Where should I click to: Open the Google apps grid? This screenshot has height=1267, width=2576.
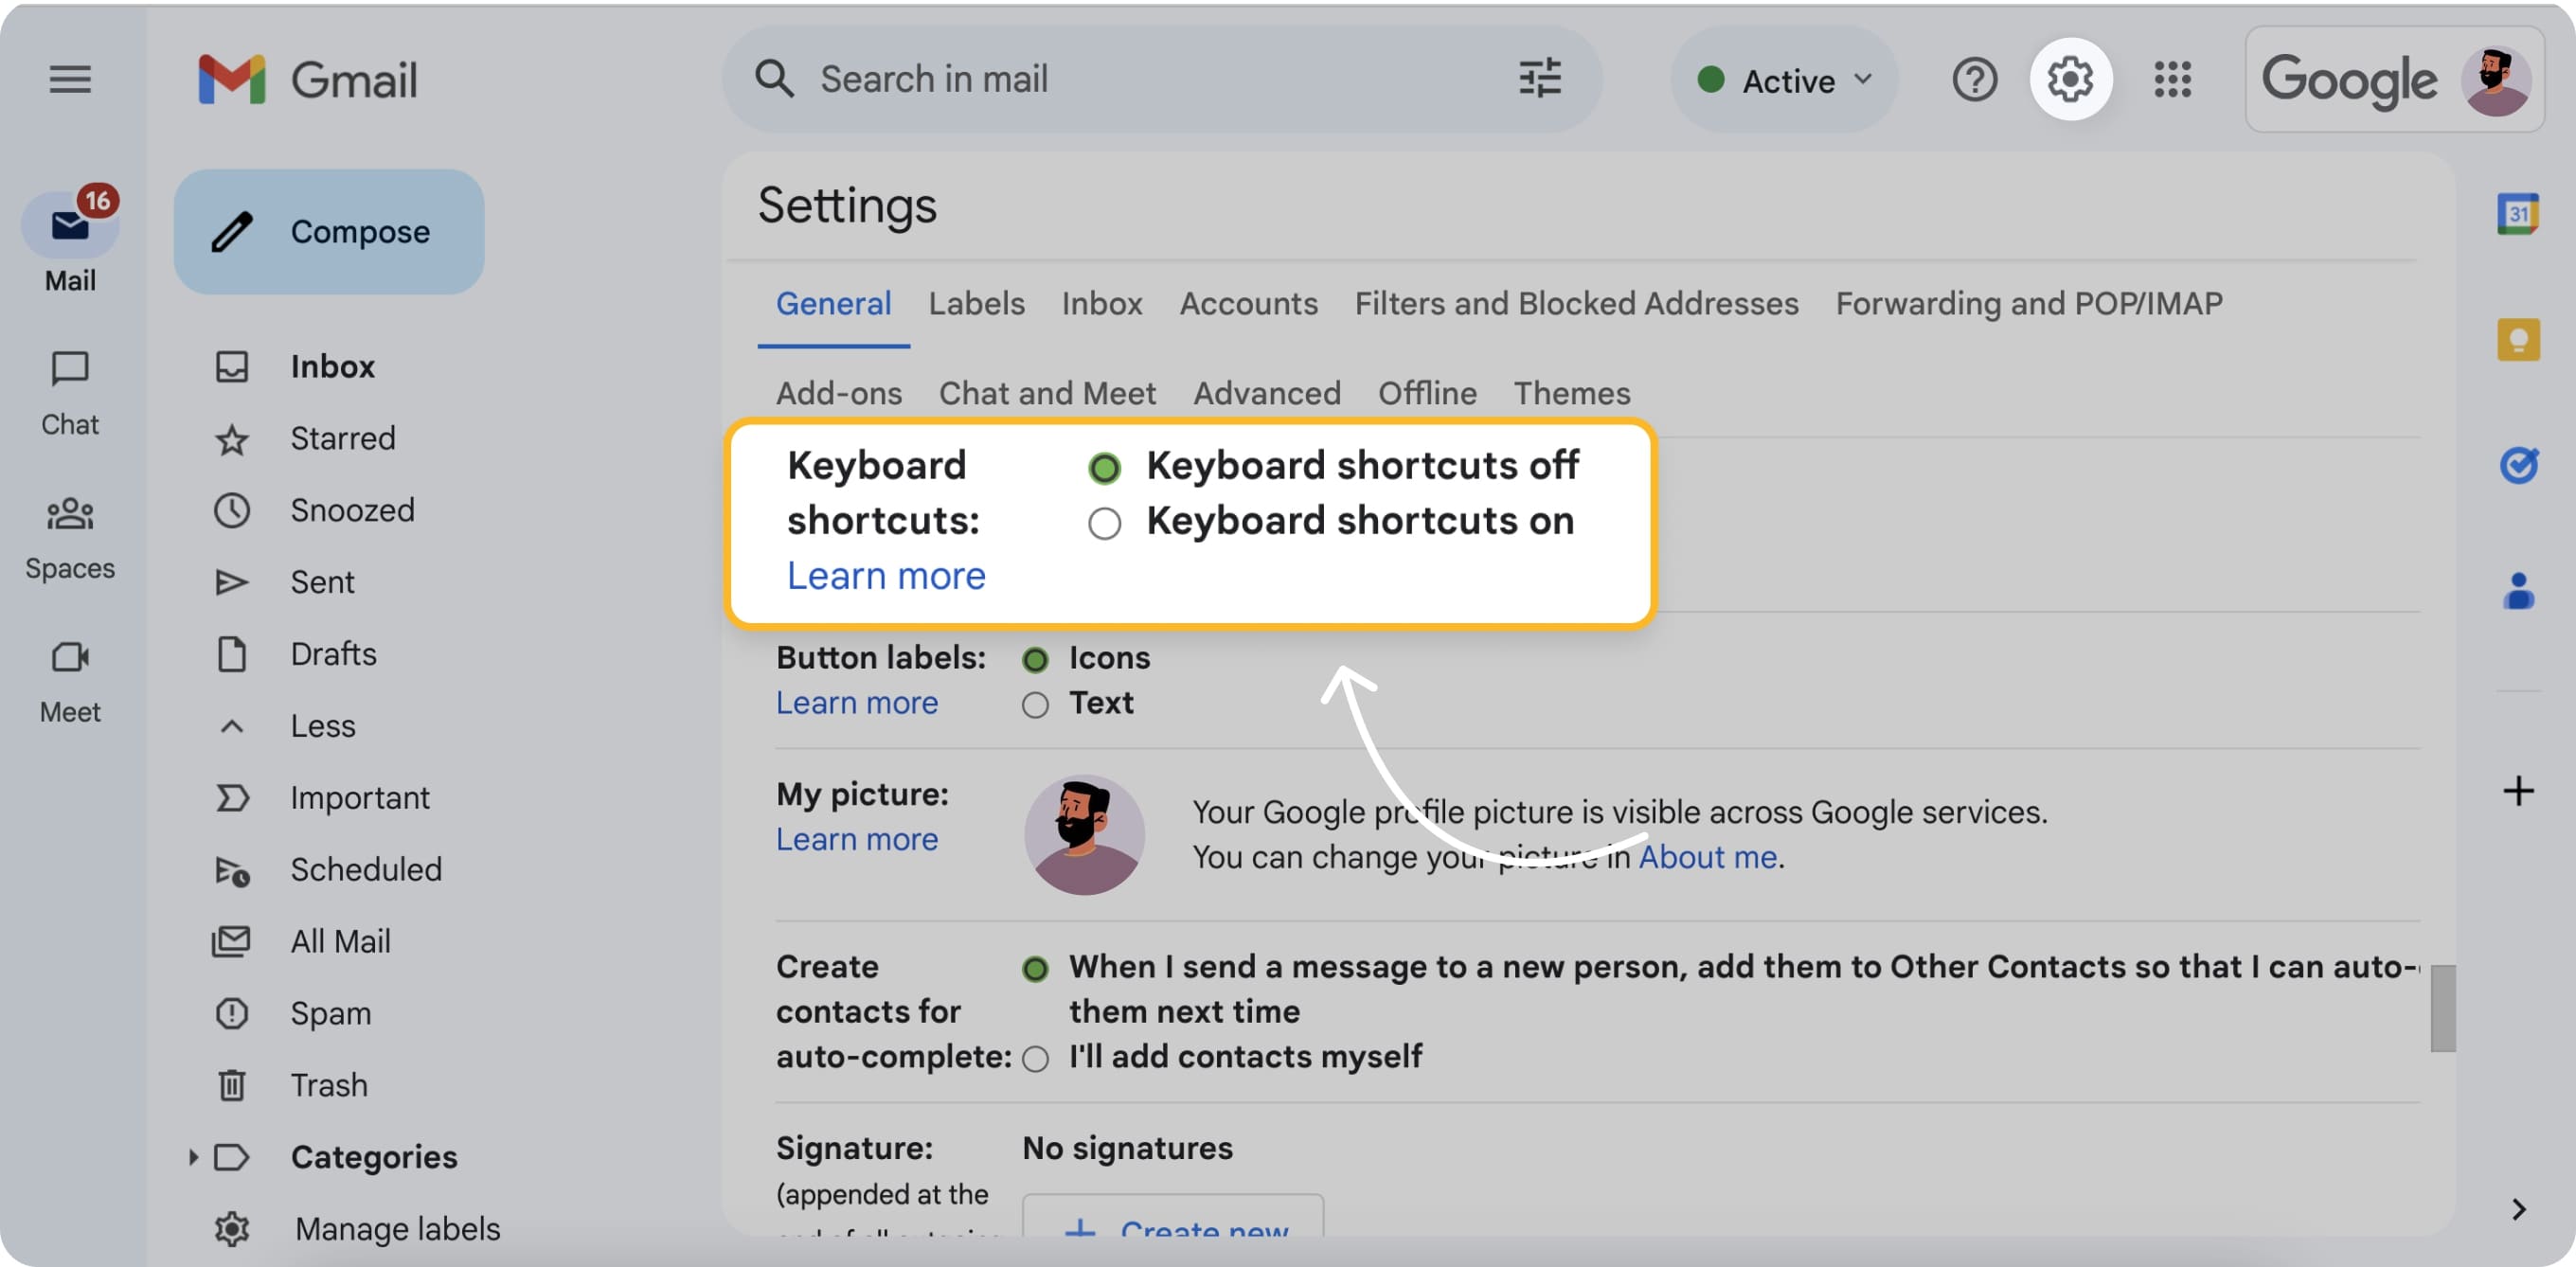click(x=2172, y=80)
